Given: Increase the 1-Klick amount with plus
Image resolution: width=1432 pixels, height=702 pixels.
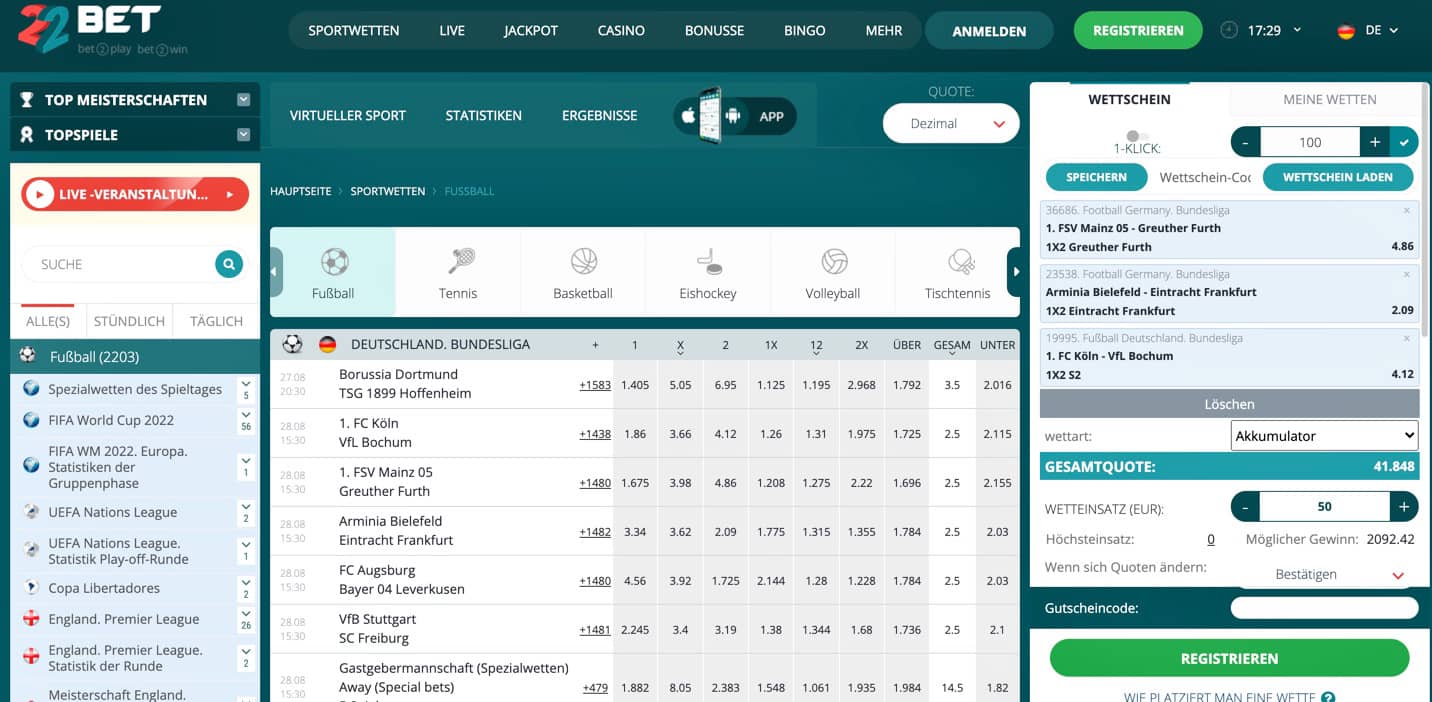Looking at the screenshot, I should pyautogui.click(x=1375, y=142).
